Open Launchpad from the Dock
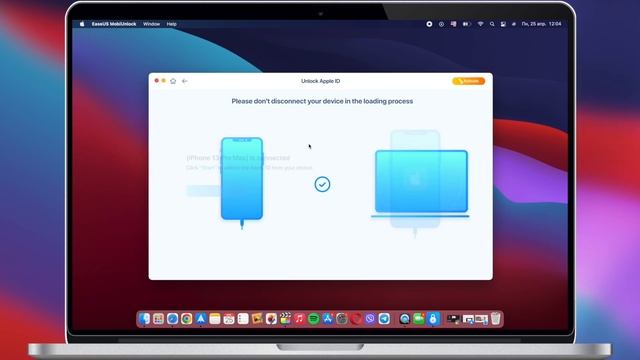The image size is (640, 360). pyautogui.click(x=158, y=319)
